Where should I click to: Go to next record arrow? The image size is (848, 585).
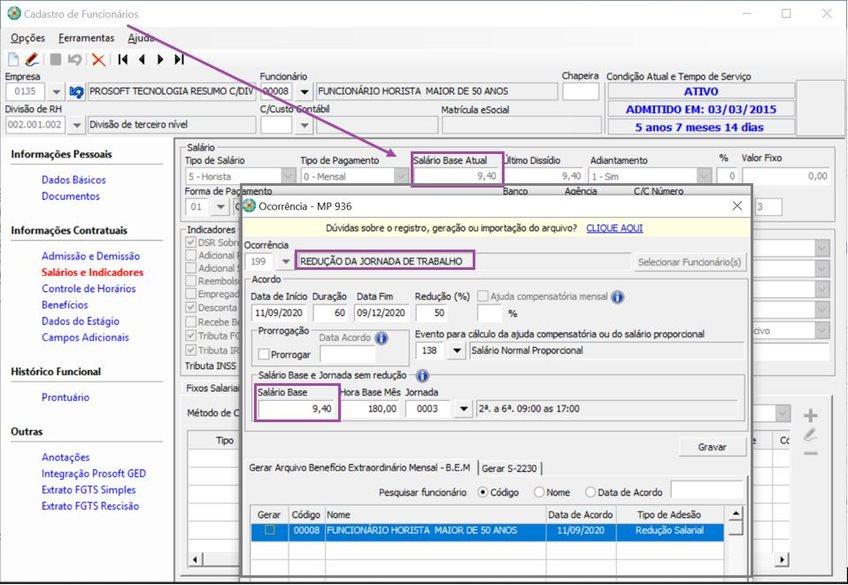coord(160,59)
